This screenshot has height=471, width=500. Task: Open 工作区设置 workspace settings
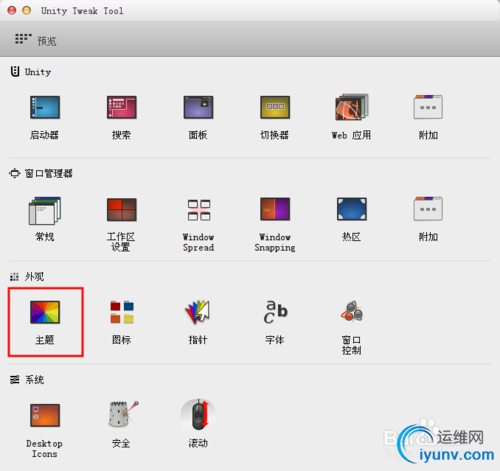121,225
